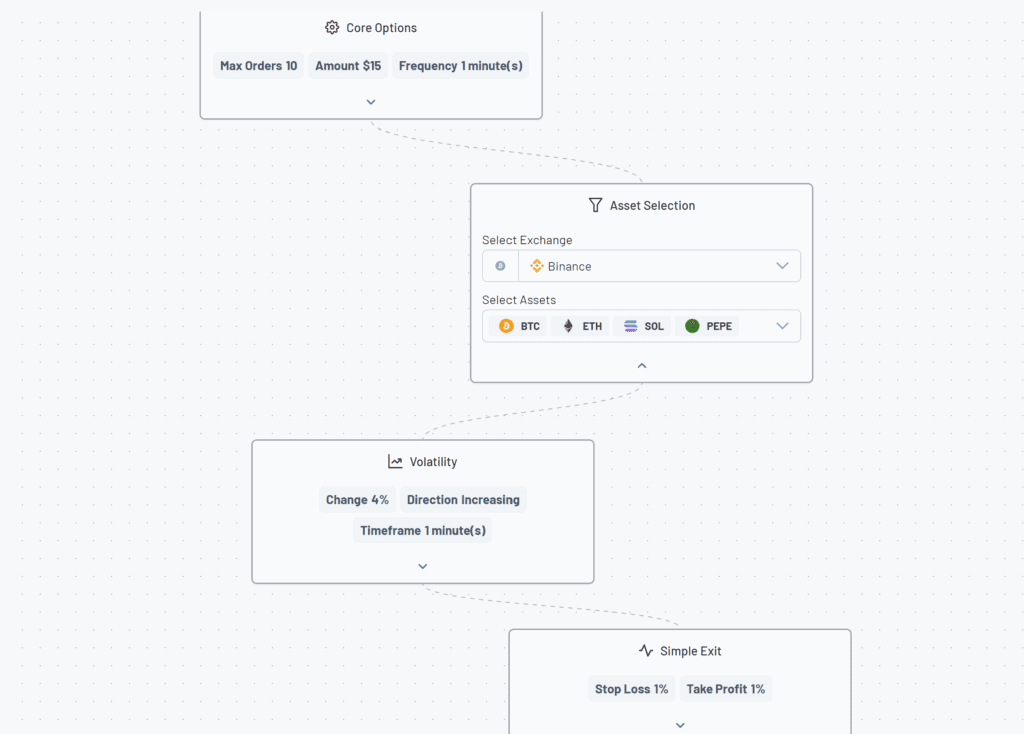1024x734 pixels.
Task: Click the Take Profit 1% tag
Action: [x=726, y=689]
